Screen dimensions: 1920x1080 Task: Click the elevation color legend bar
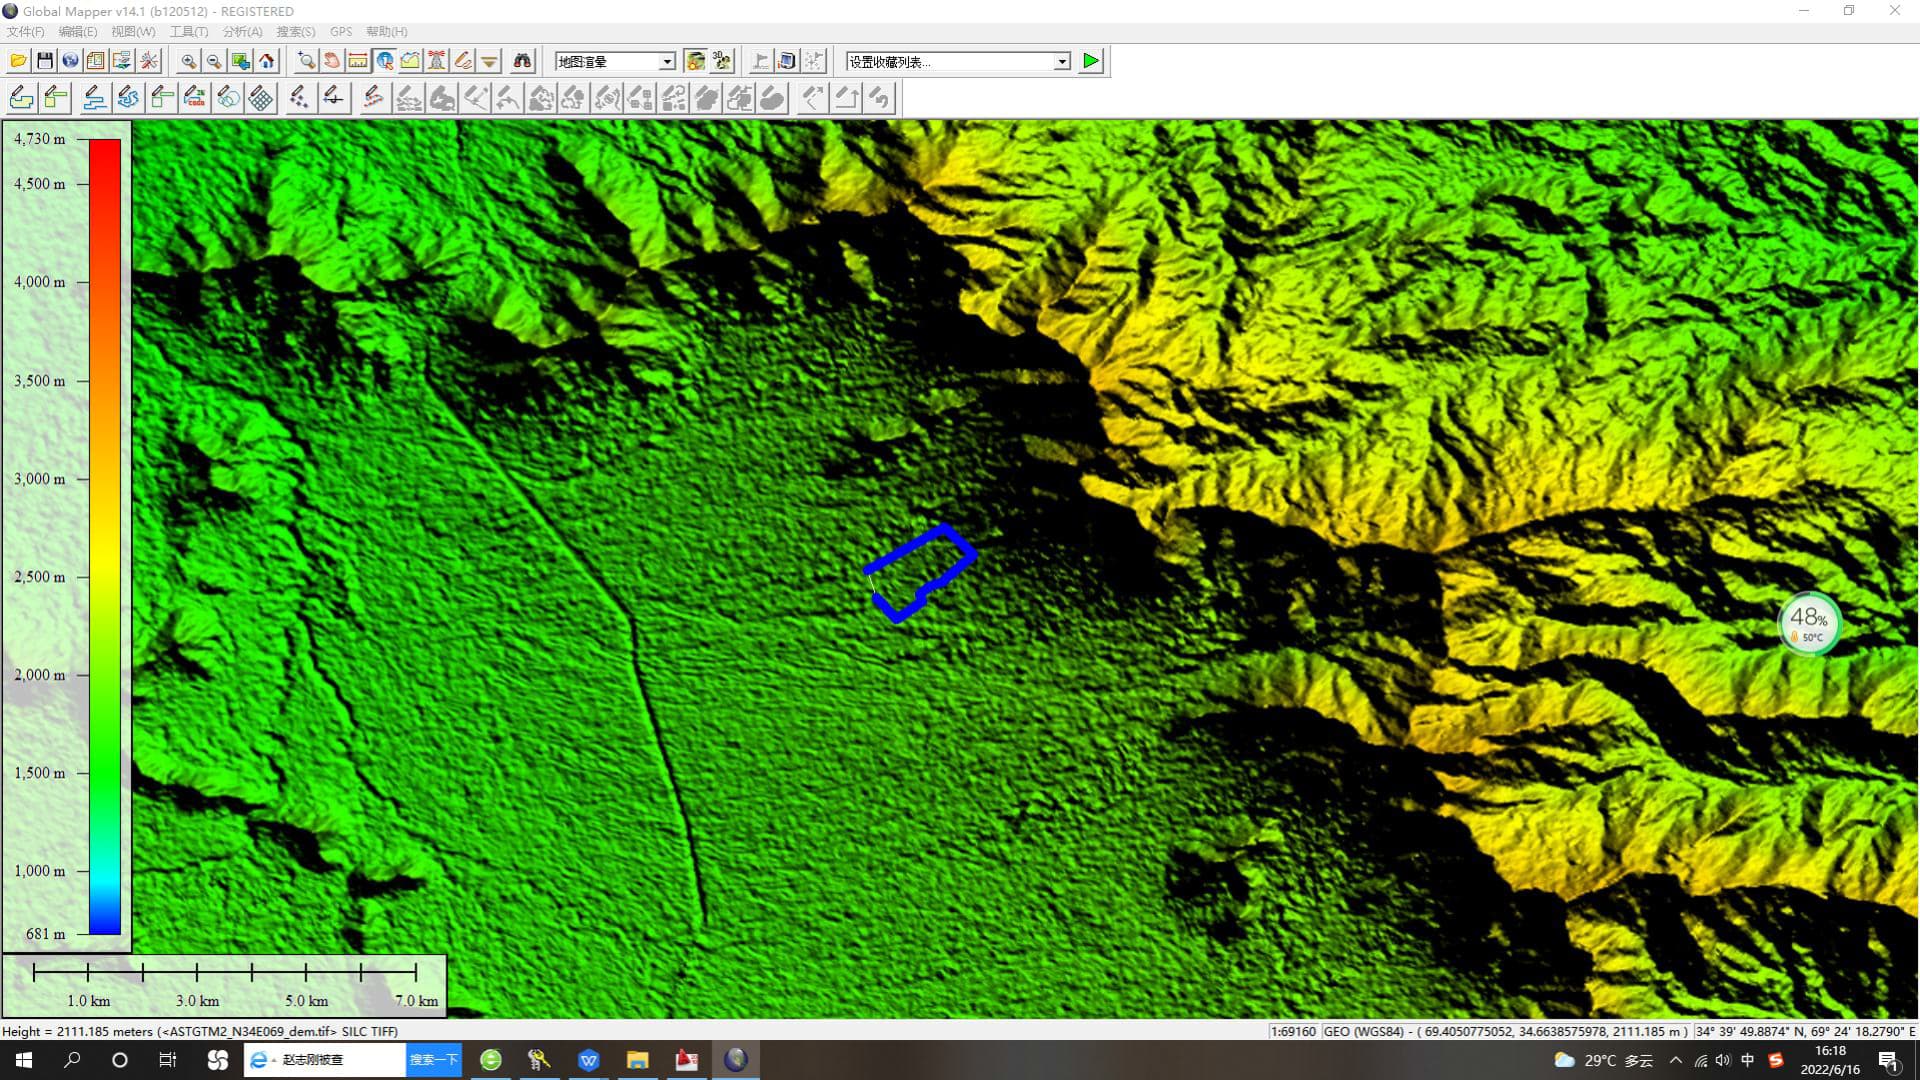tap(105, 537)
